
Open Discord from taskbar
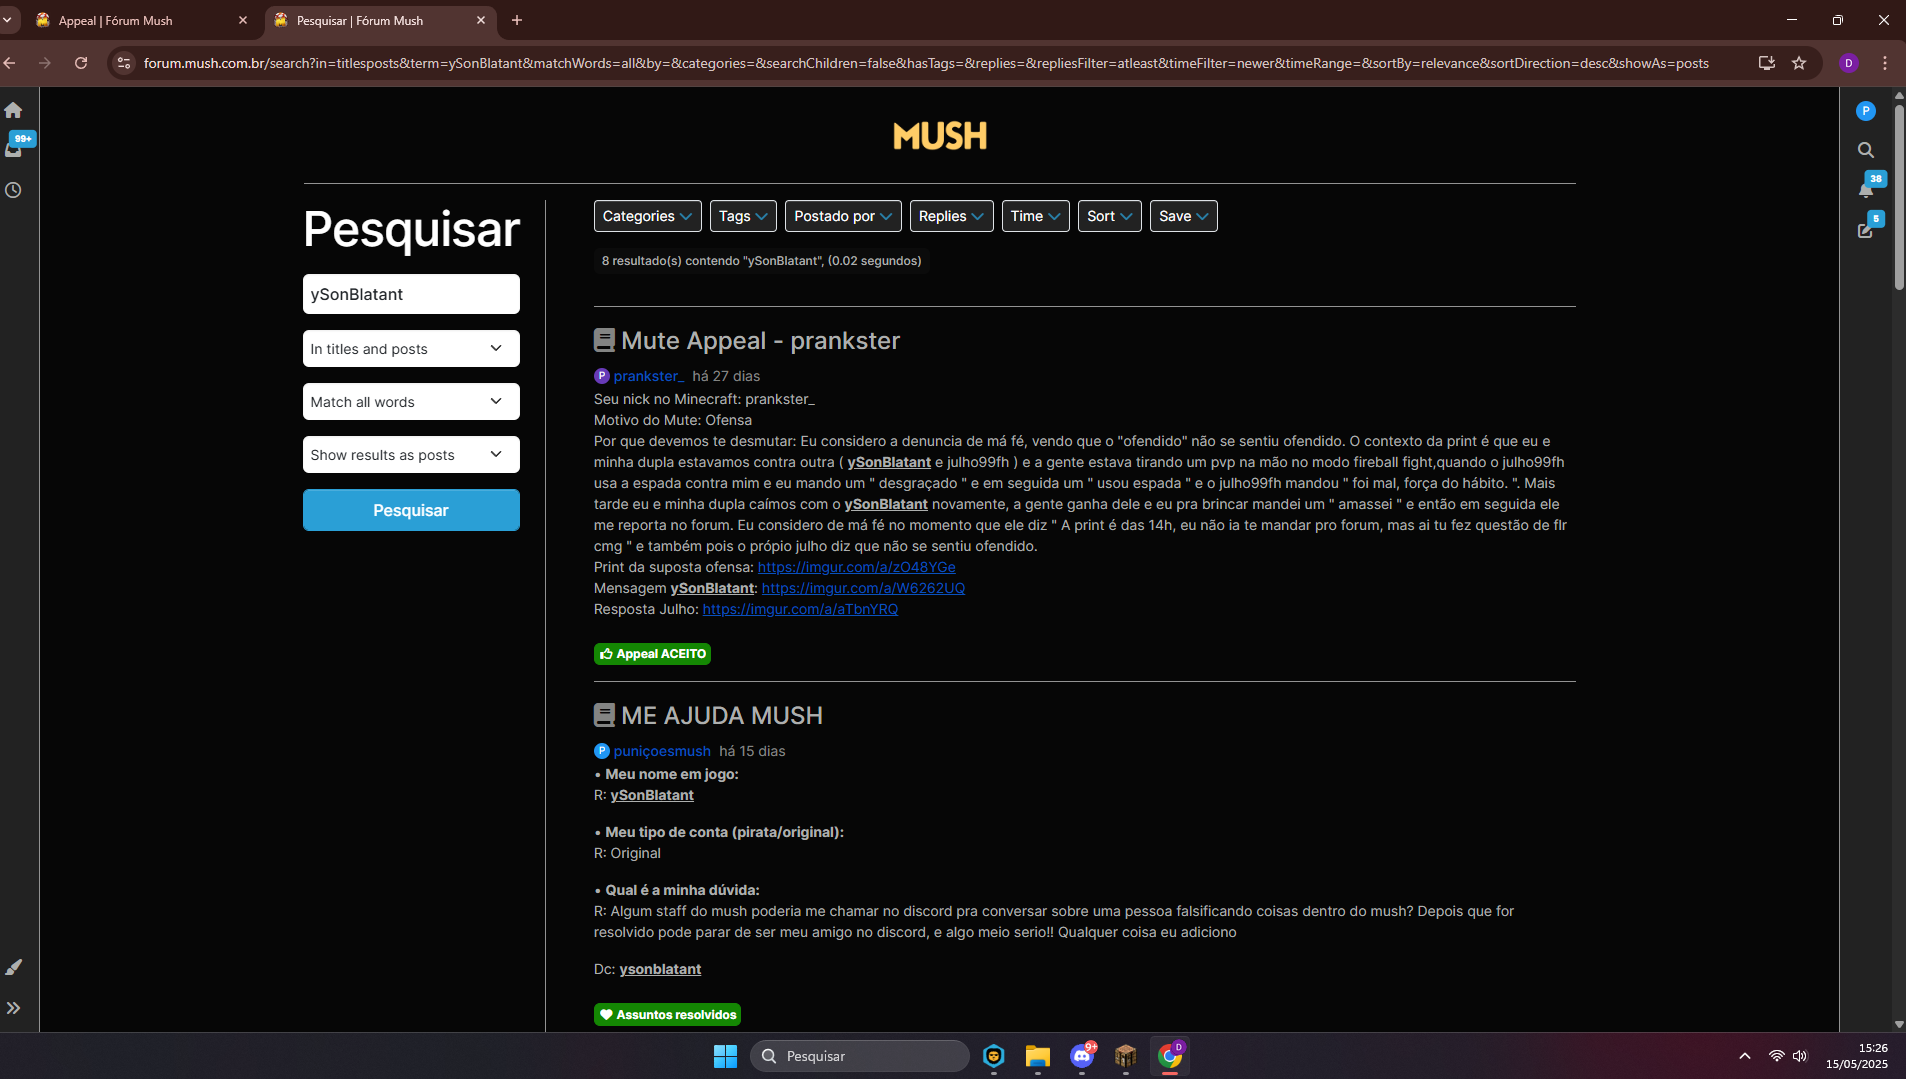click(1082, 1056)
